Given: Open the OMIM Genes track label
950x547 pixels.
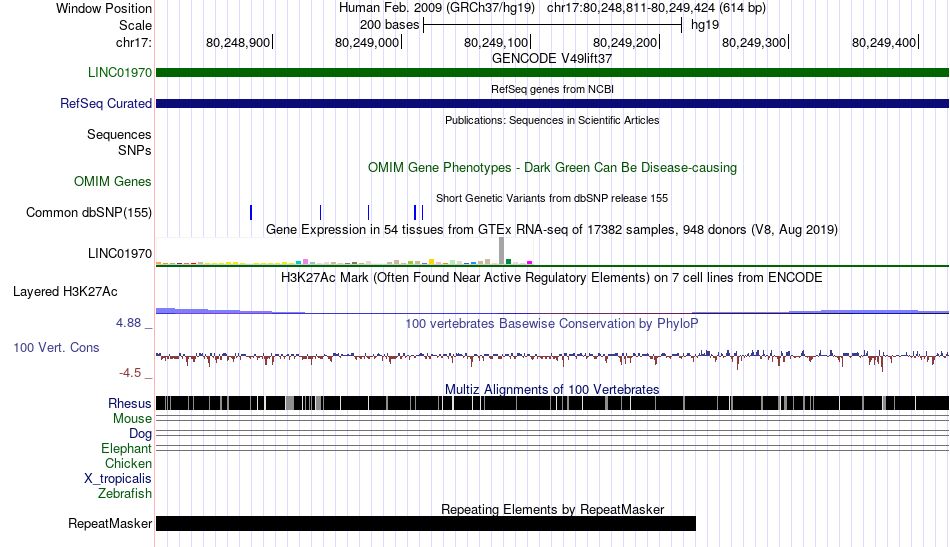Looking at the screenshot, I should coord(112,182).
